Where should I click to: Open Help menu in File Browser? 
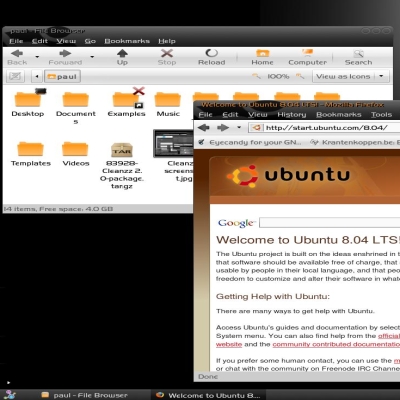167,41
